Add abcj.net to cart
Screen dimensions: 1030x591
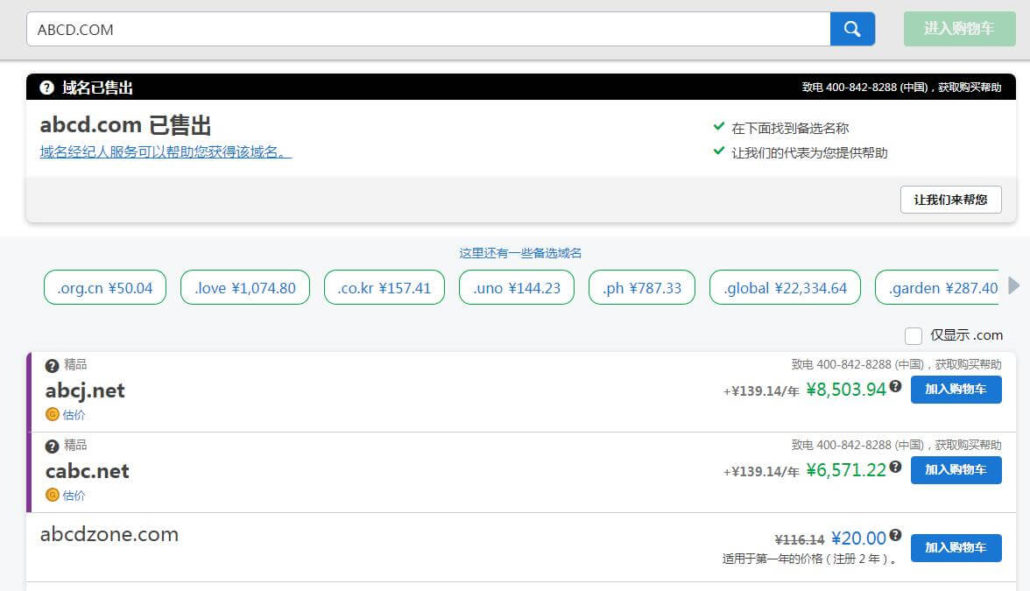click(x=955, y=389)
